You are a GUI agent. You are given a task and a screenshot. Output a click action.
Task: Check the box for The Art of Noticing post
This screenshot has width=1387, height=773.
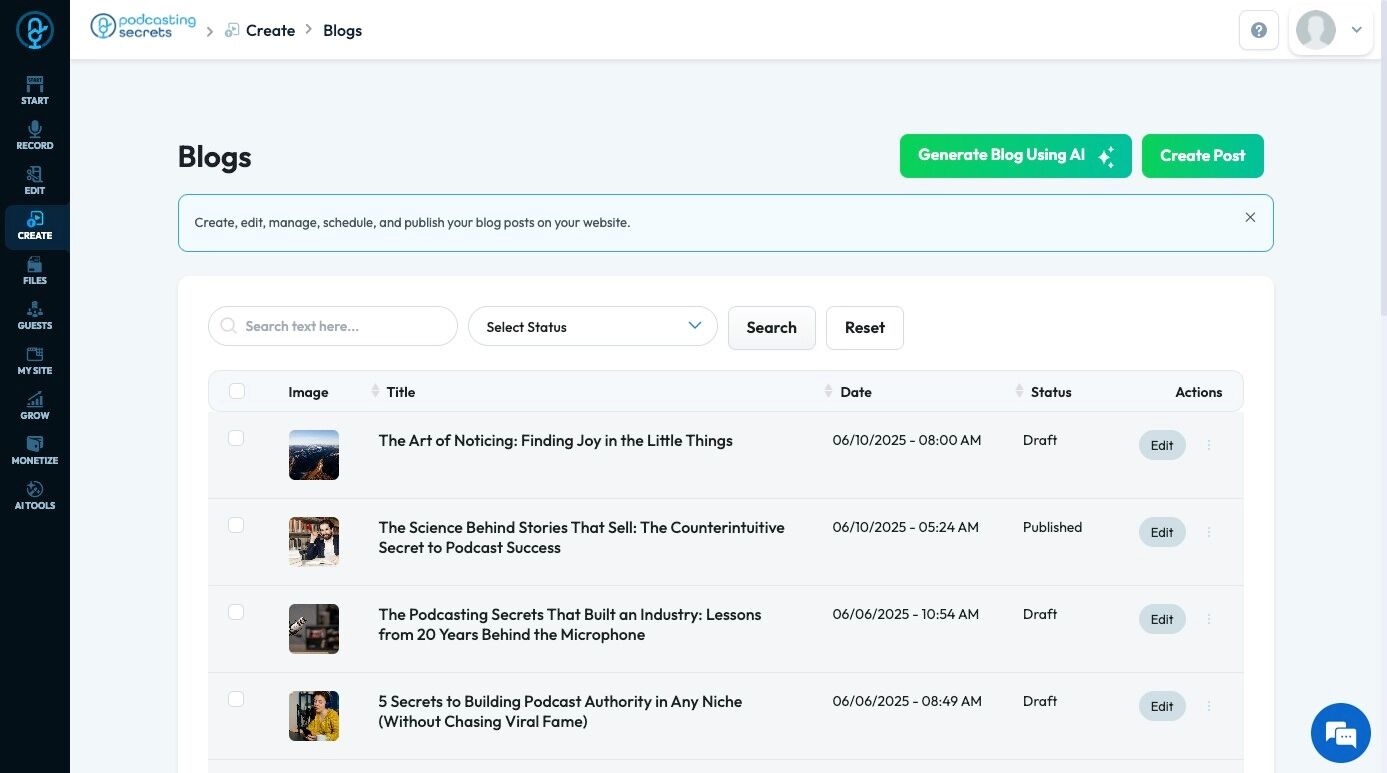coord(236,438)
